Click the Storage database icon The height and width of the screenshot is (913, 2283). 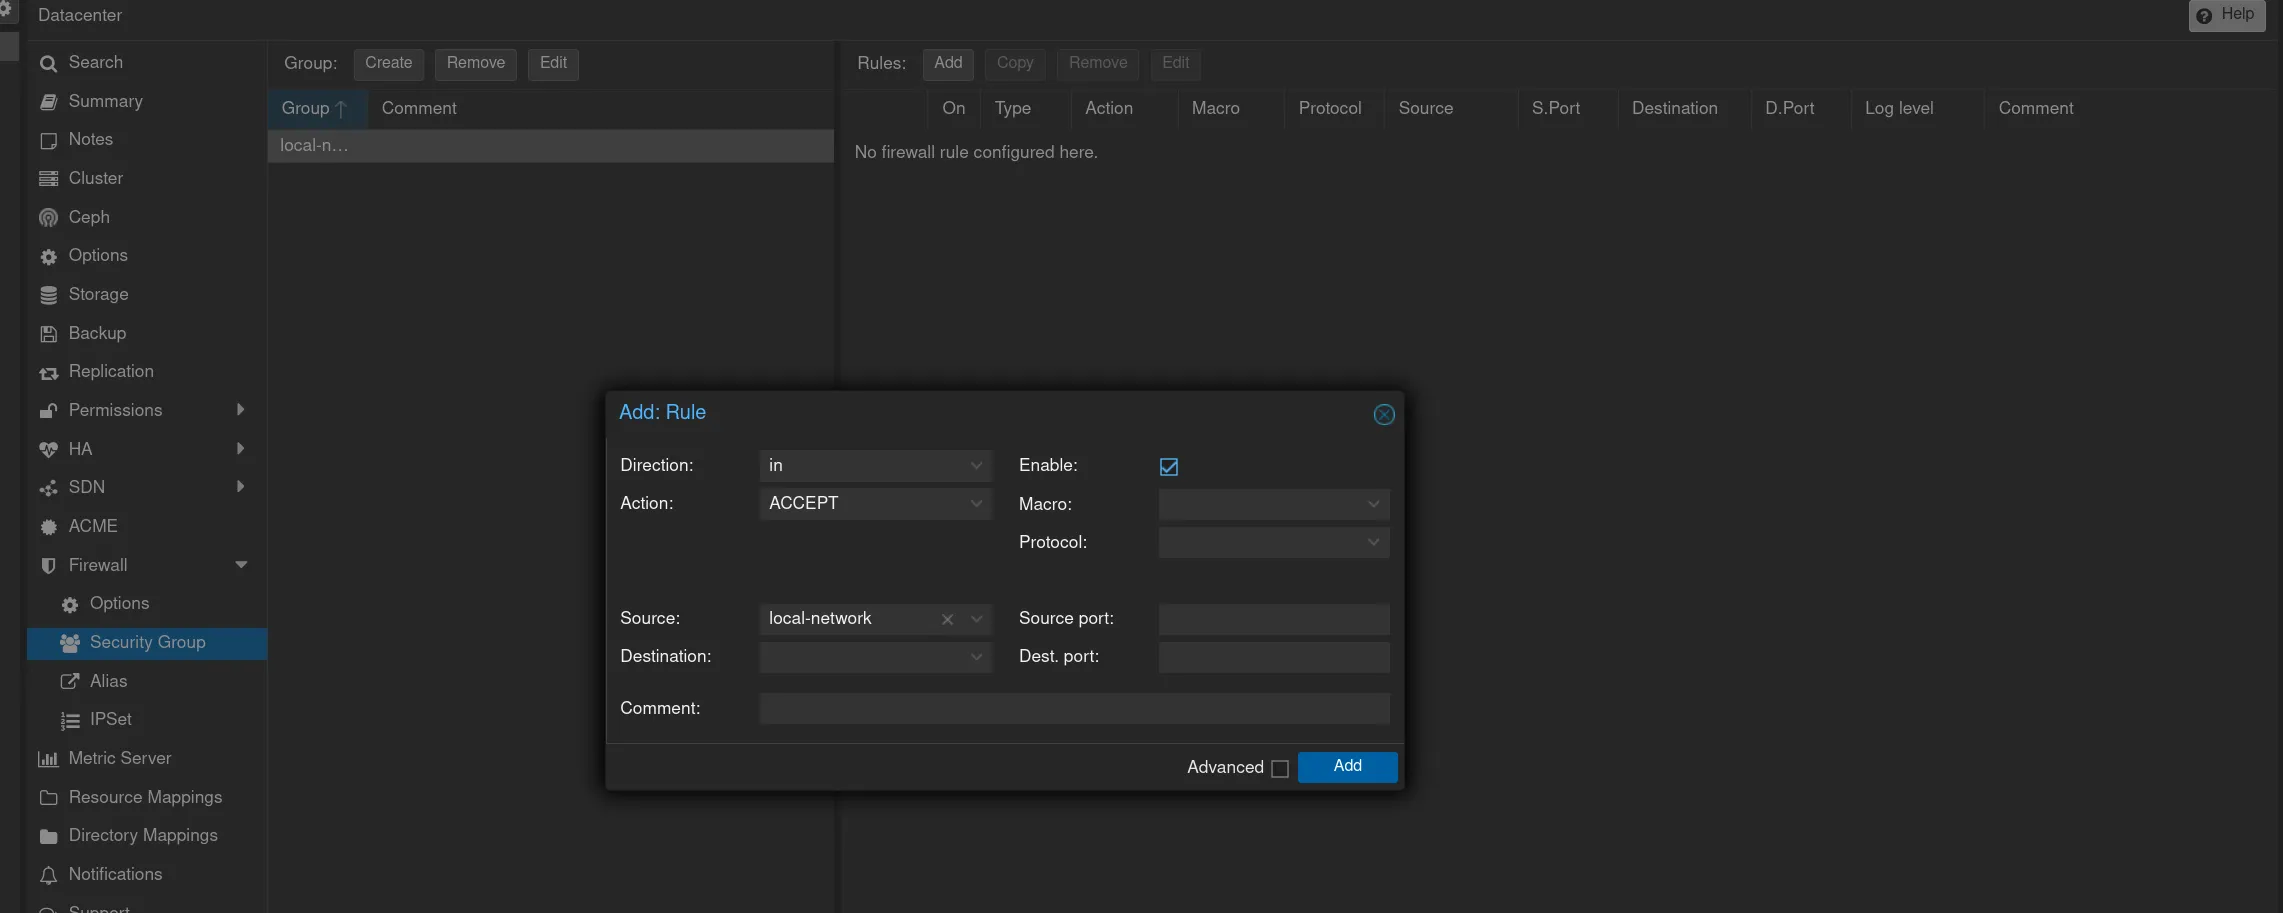pyautogui.click(x=48, y=295)
